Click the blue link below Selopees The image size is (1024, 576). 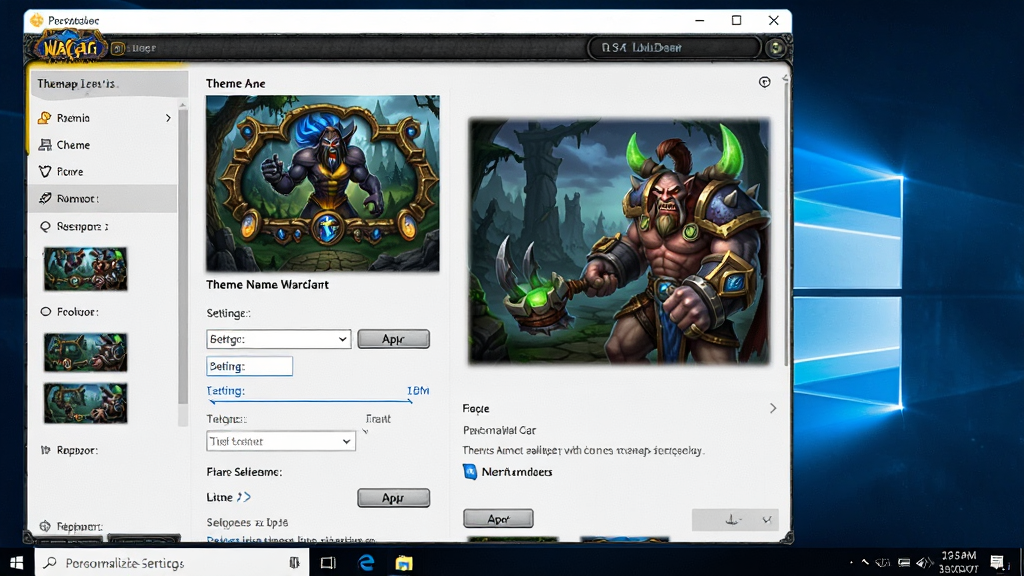coord(291,539)
